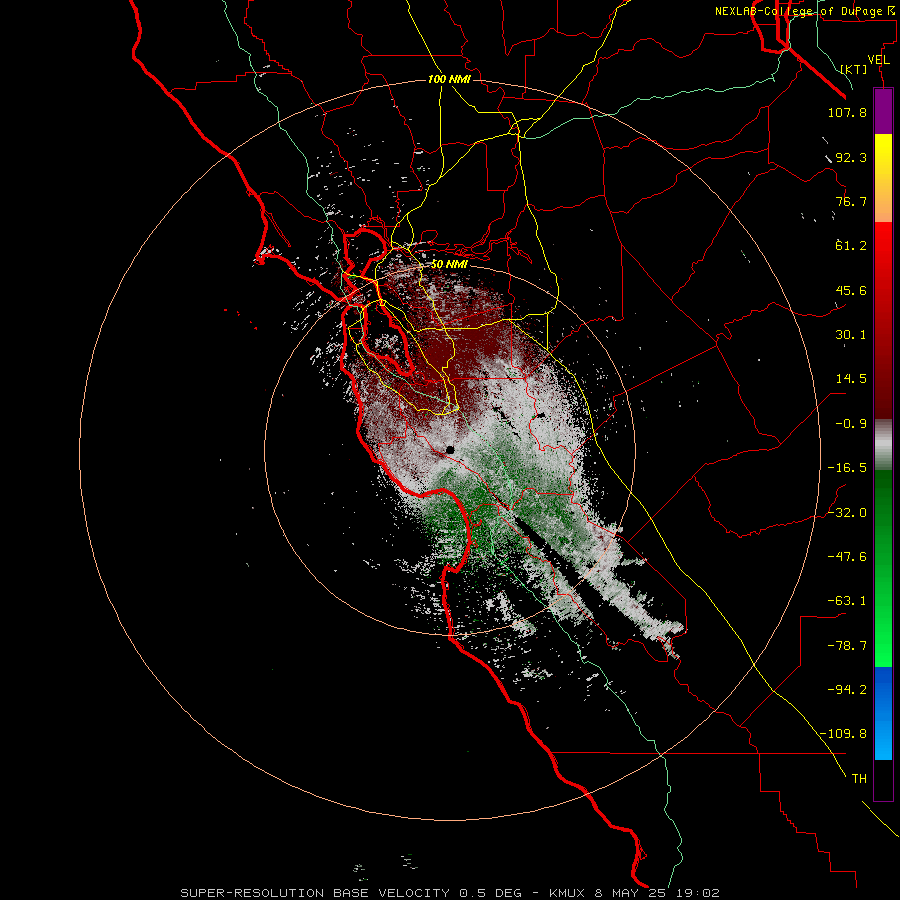This screenshot has width=900, height=900.
Task: Click the -63.1 scale label
Action: click(847, 601)
